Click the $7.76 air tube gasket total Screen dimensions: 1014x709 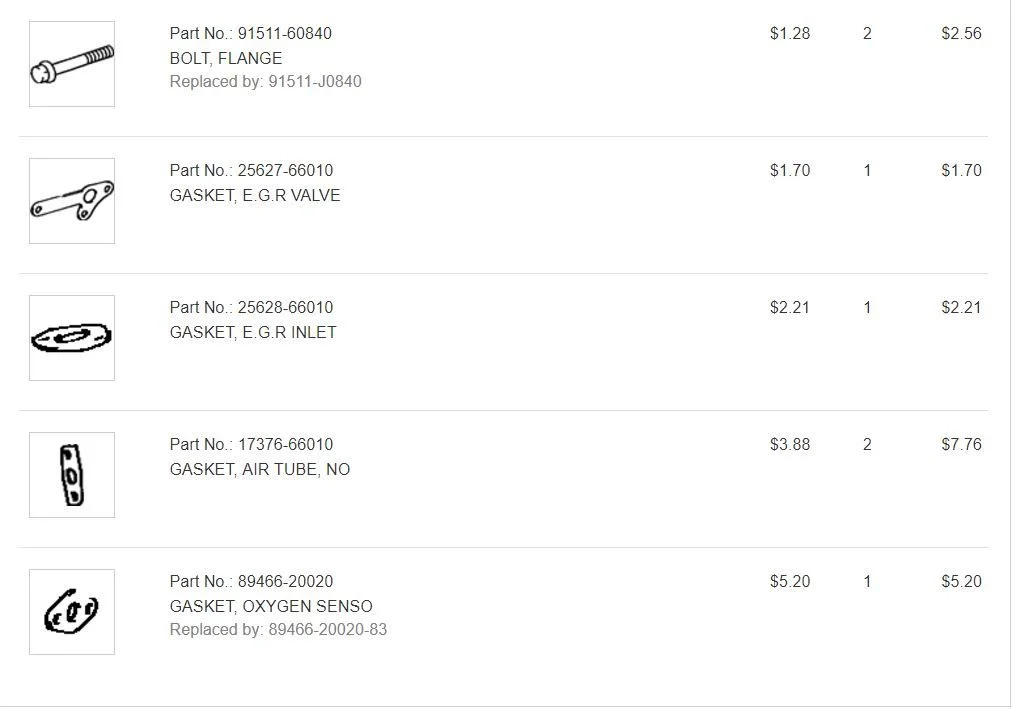coord(961,444)
